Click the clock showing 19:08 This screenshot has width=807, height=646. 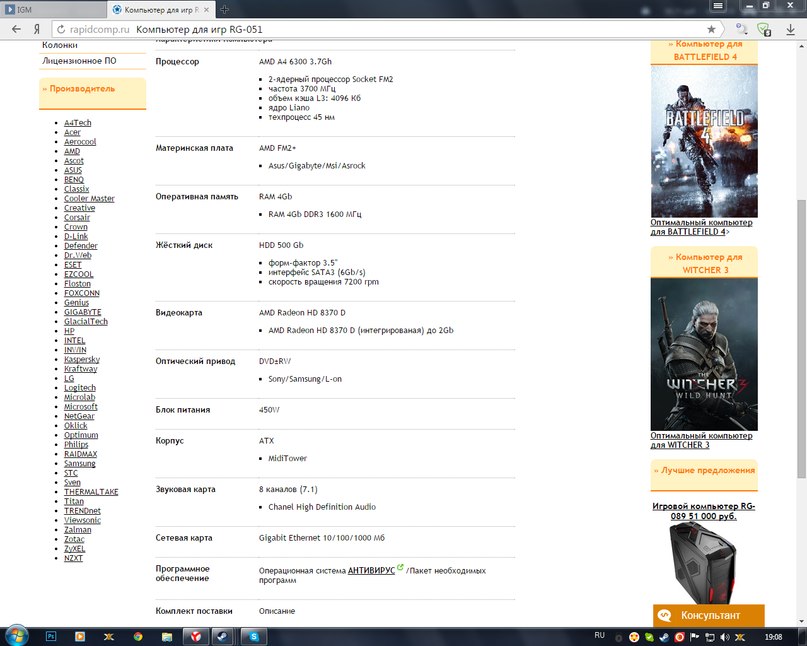pyautogui.click(x=774, y=637)
